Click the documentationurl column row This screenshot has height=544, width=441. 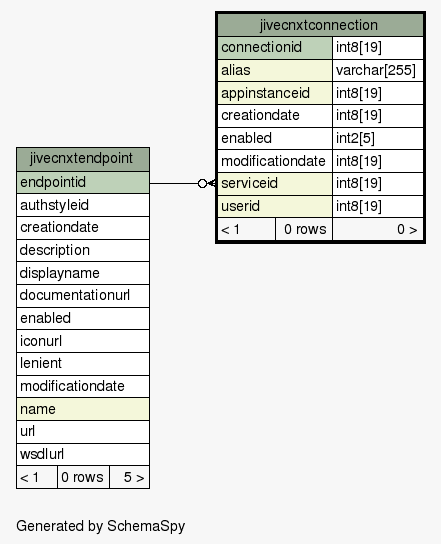coord(83,296)
